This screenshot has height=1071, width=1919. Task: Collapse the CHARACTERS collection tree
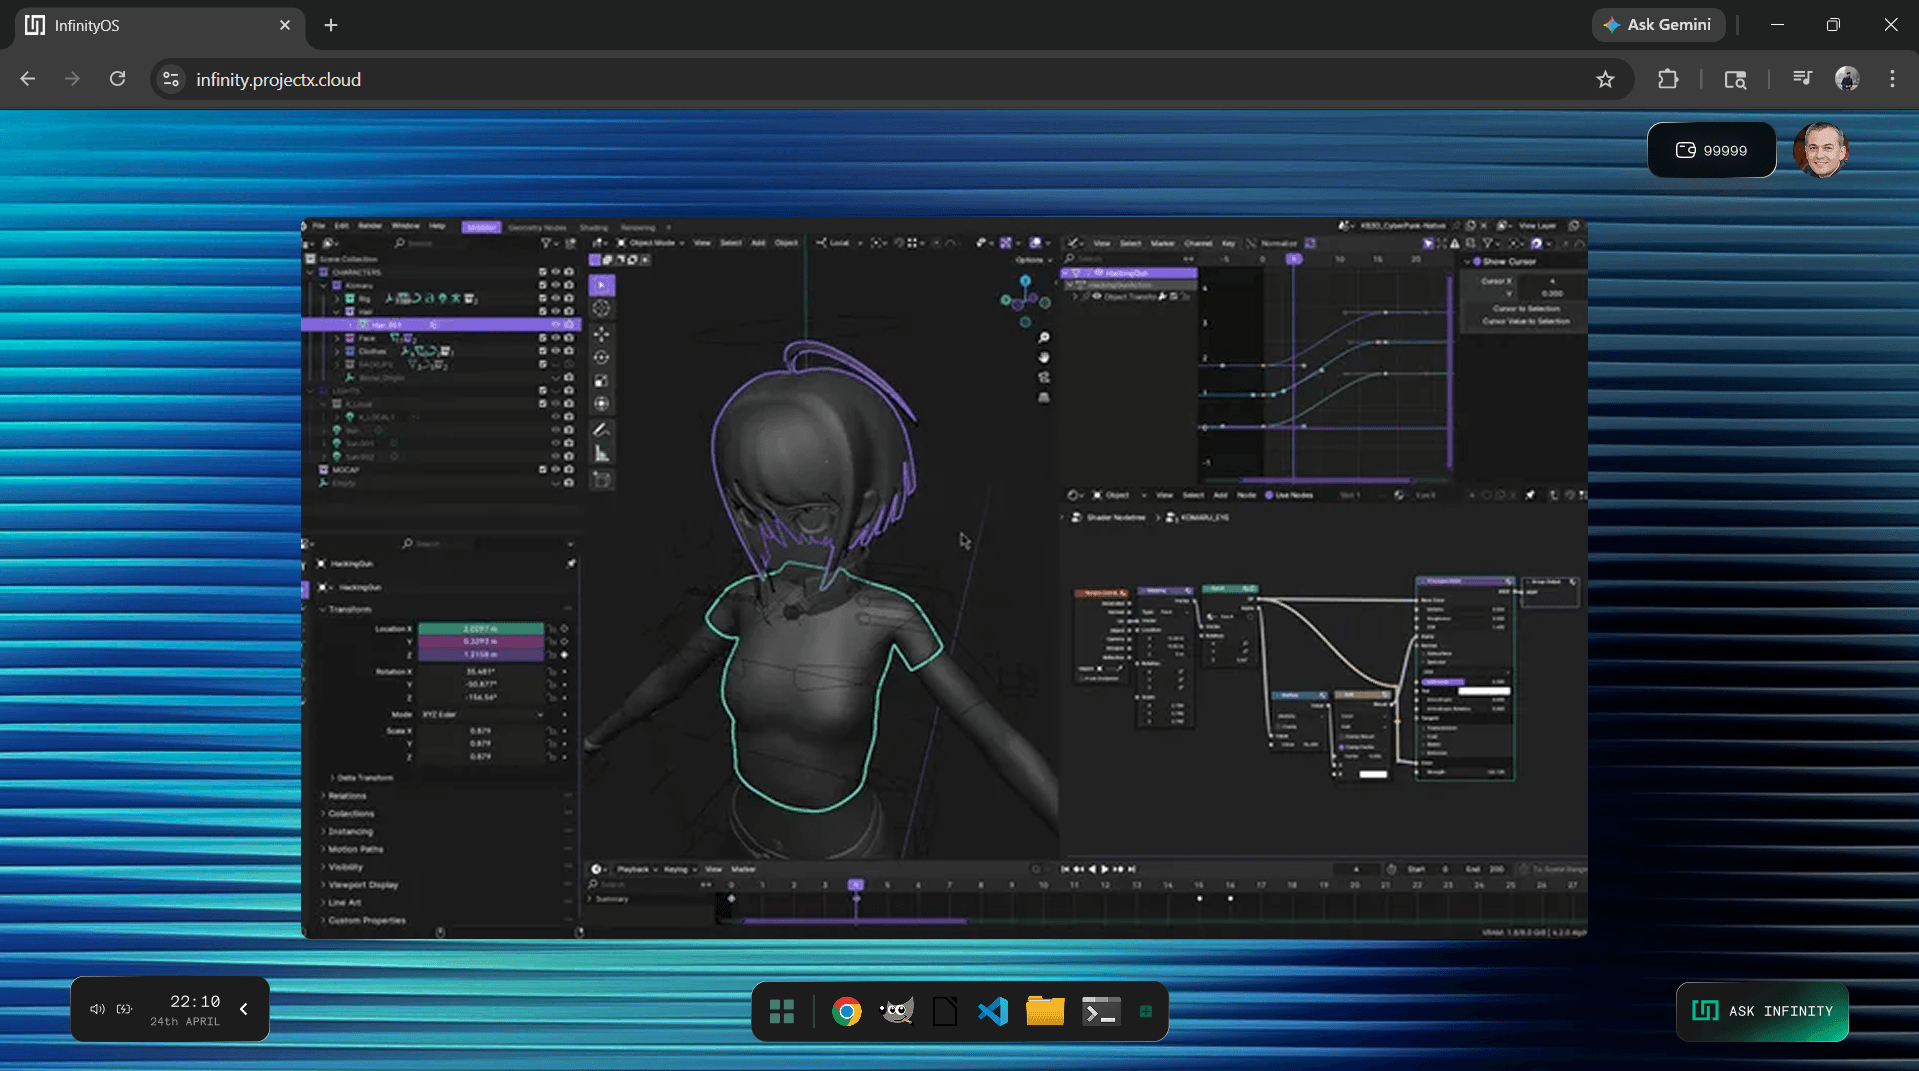[x=310, y=272]
